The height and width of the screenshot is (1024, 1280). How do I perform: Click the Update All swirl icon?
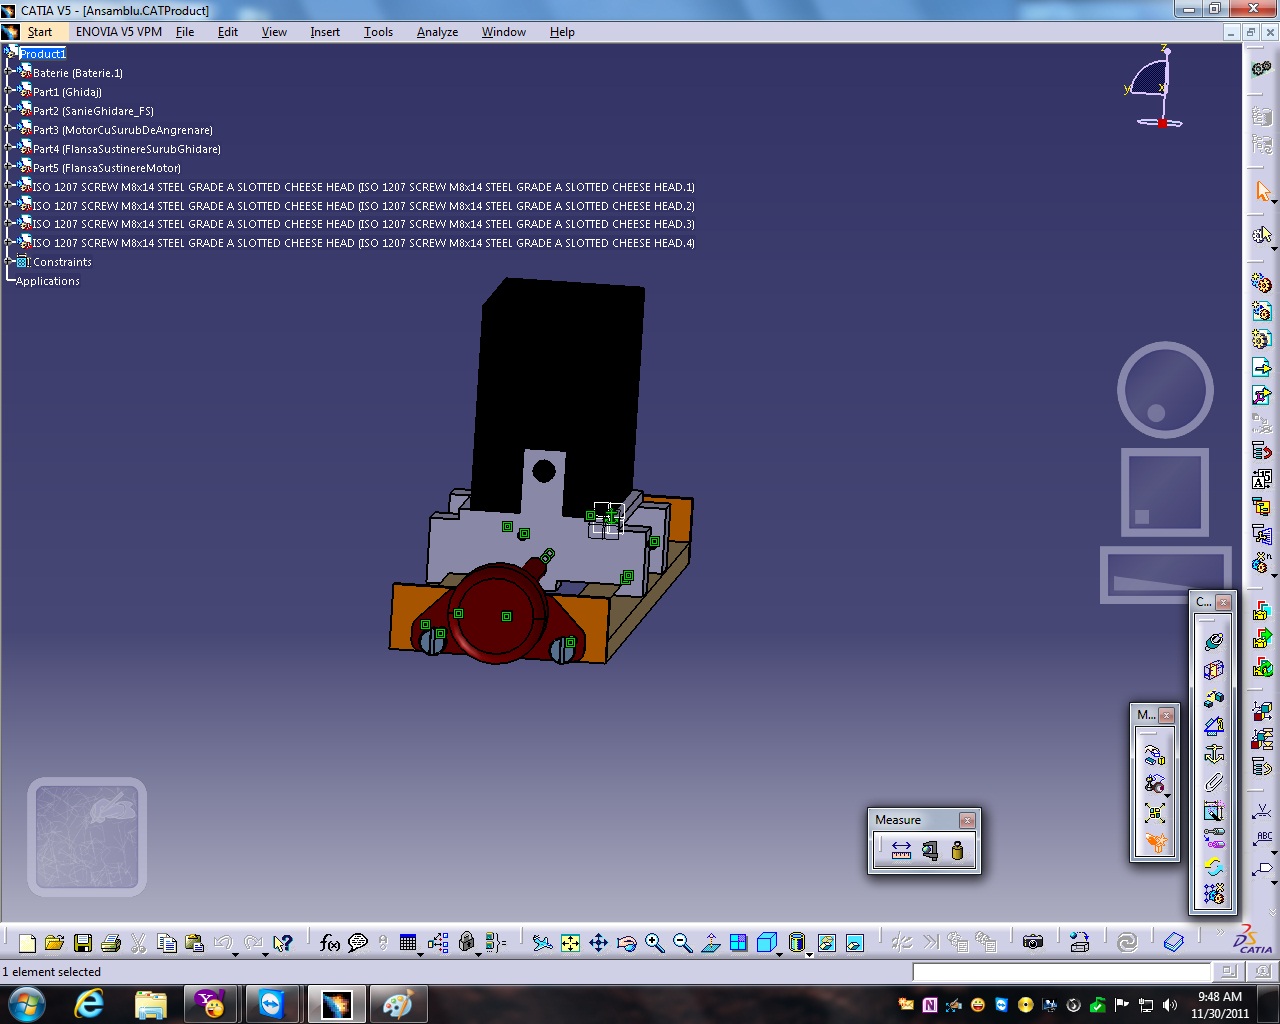coord(1127,942)
